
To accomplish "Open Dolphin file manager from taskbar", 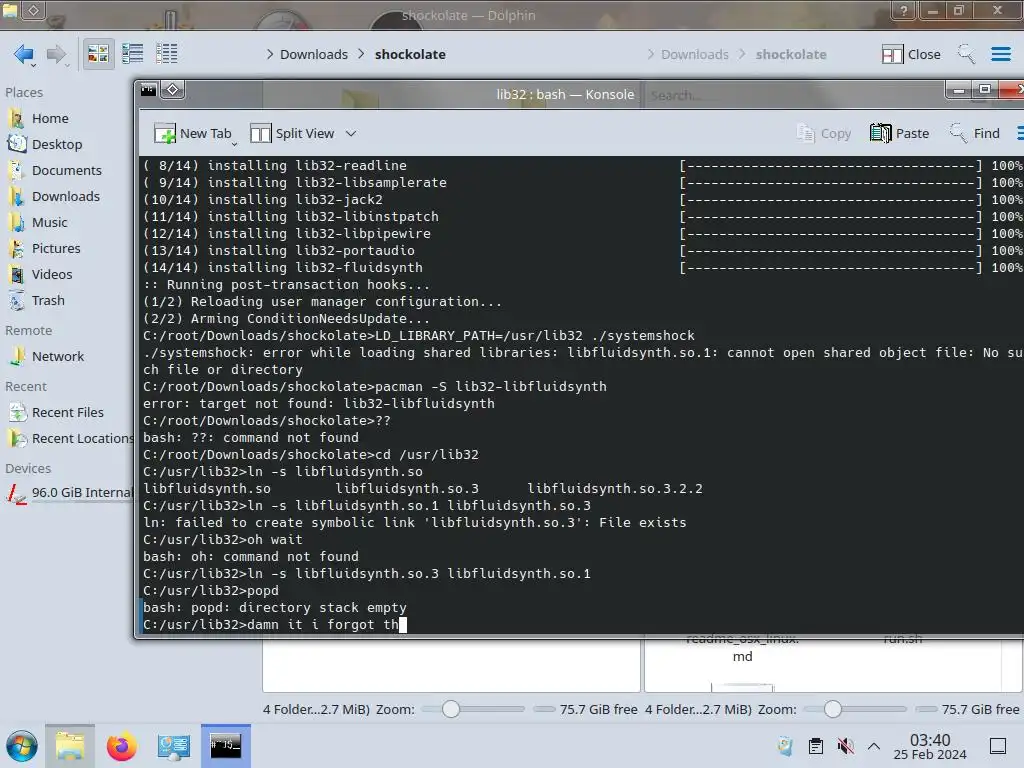I will coord(70,746).
